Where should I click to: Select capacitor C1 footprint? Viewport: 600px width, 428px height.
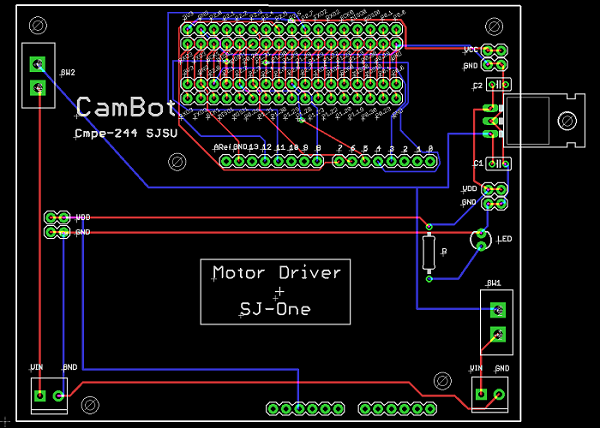[x=499, y=164]
